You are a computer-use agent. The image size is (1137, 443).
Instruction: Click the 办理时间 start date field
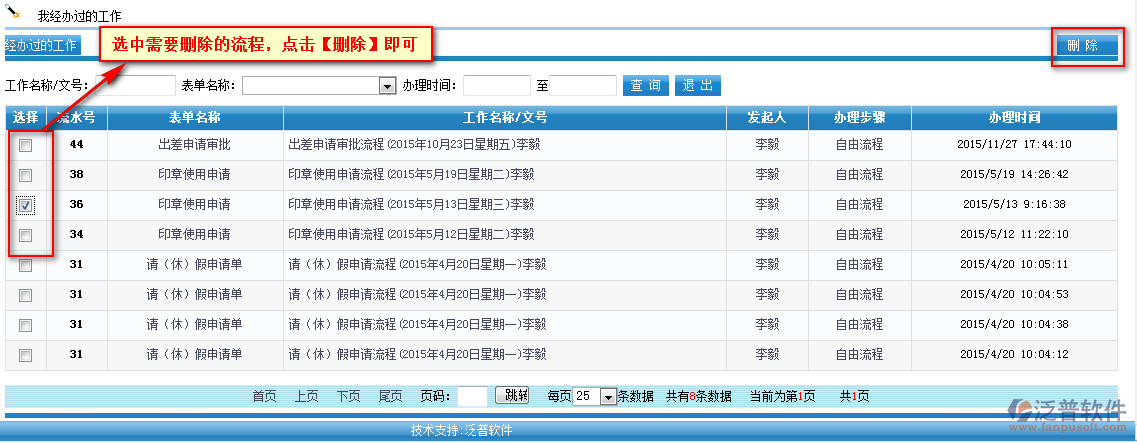(496, 86)
